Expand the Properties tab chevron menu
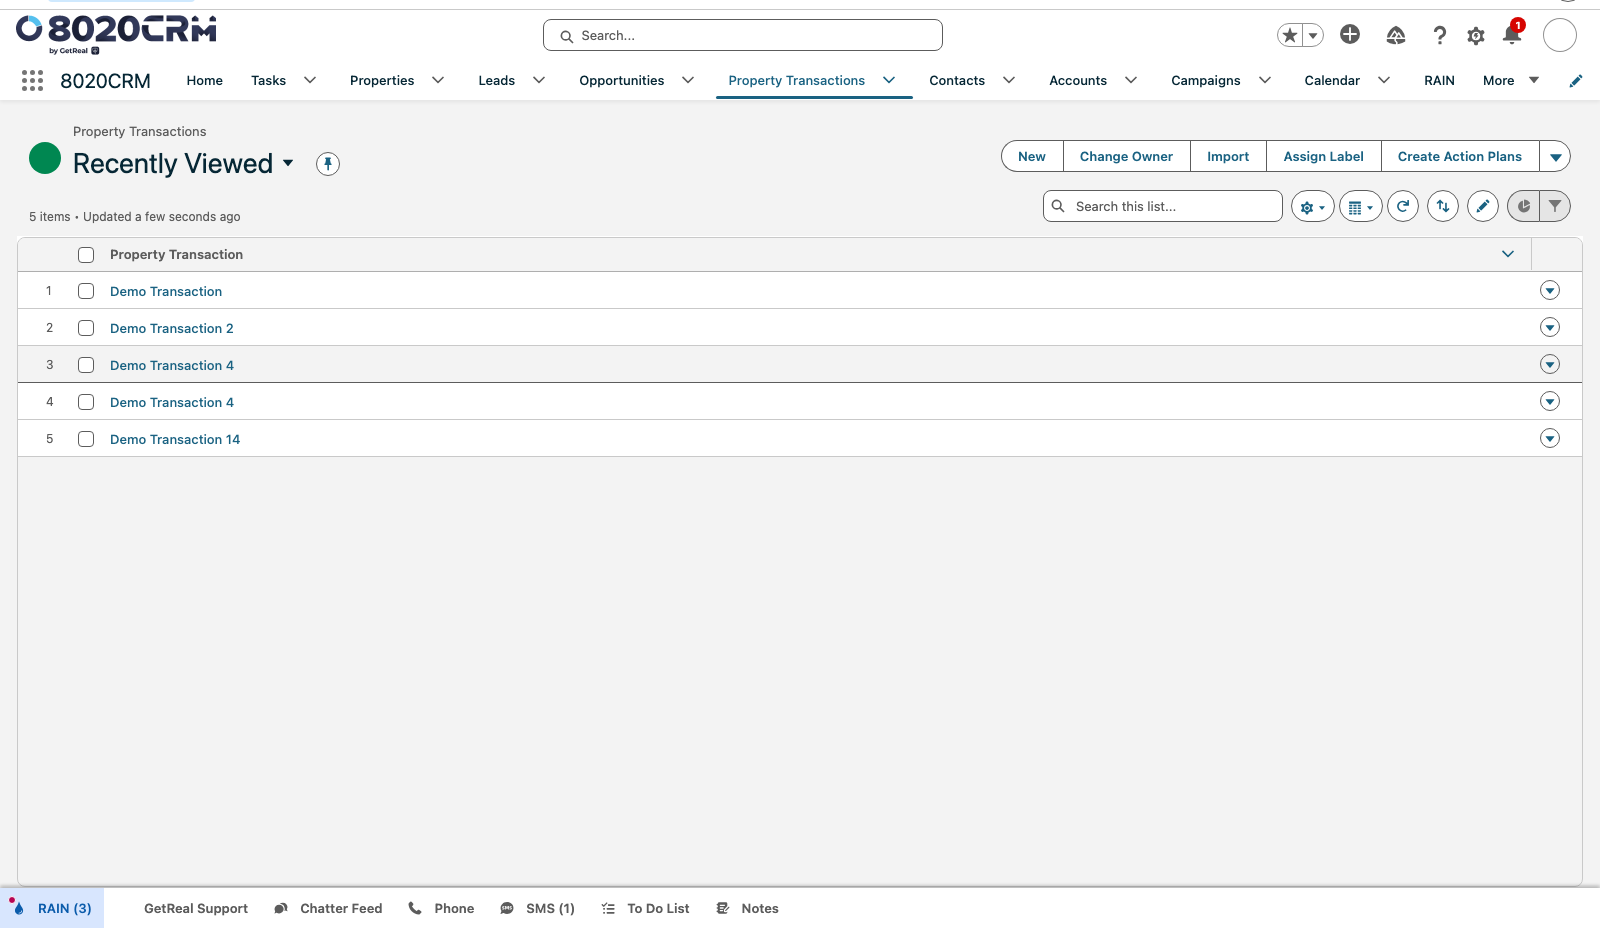Image resolution: width=1600 pixels, height=928 pixels. [438, 81]
